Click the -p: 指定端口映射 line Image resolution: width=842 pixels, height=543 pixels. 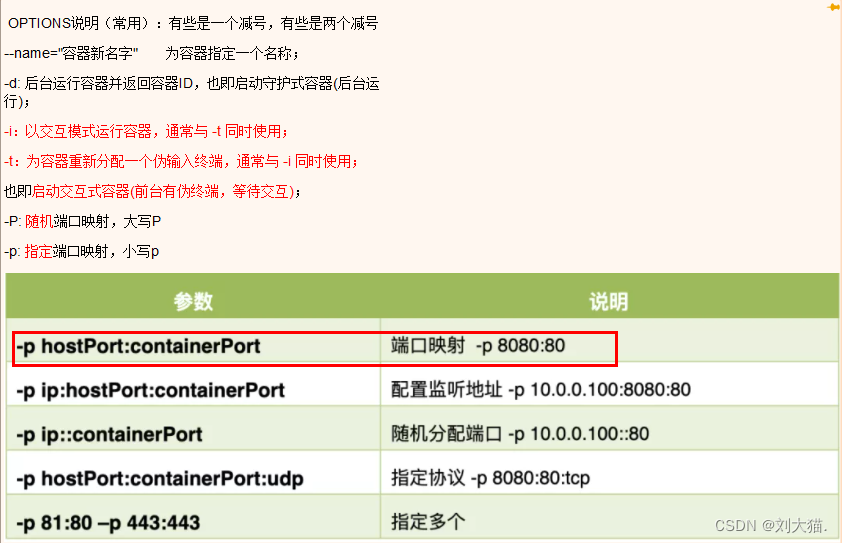click(82, 250)
